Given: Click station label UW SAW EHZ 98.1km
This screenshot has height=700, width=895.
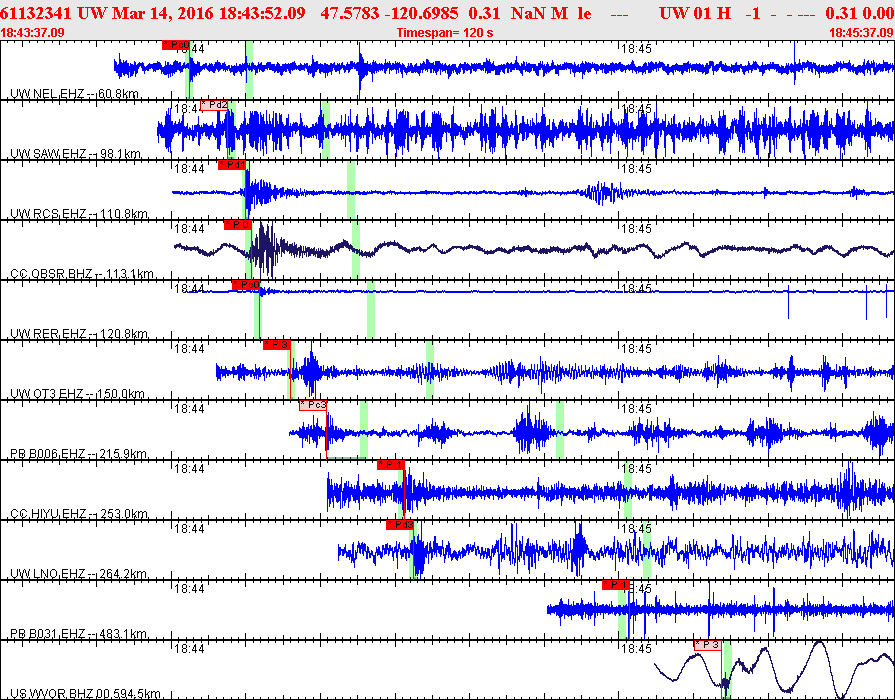Looking at the screenshot, I should pyautogui.click(x=75, y=154).
